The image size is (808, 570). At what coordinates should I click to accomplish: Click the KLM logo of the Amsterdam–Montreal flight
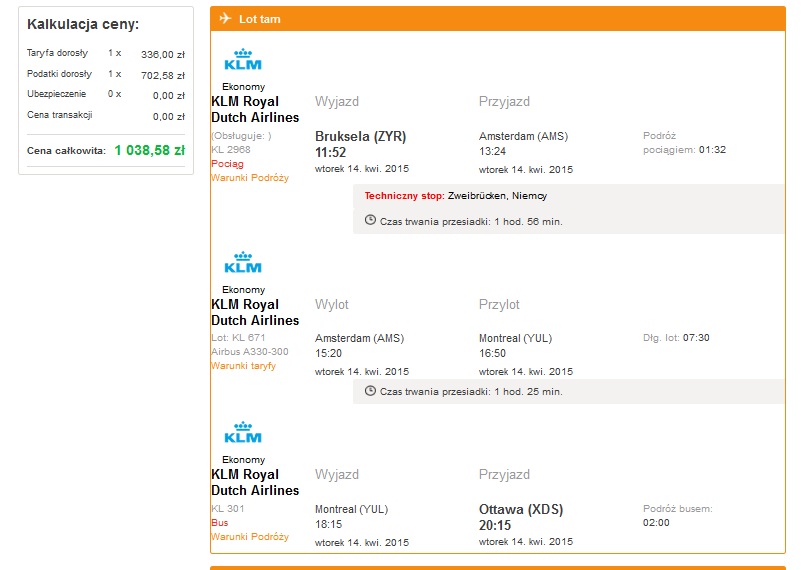243,262
